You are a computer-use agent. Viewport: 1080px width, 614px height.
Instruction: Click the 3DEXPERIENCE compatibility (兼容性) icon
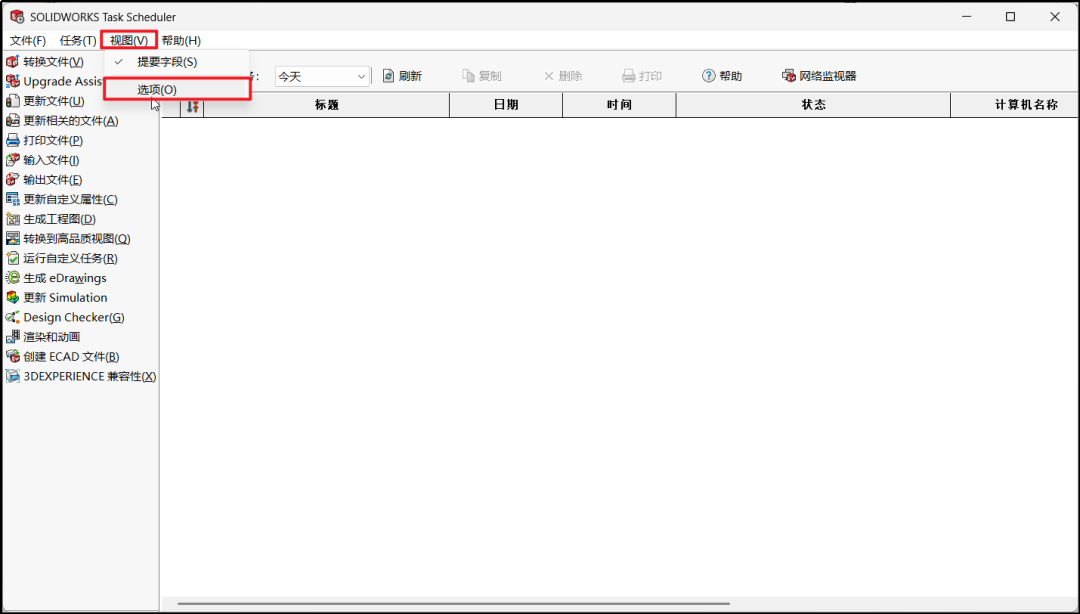pyautogui.click(x=12, y=376)
